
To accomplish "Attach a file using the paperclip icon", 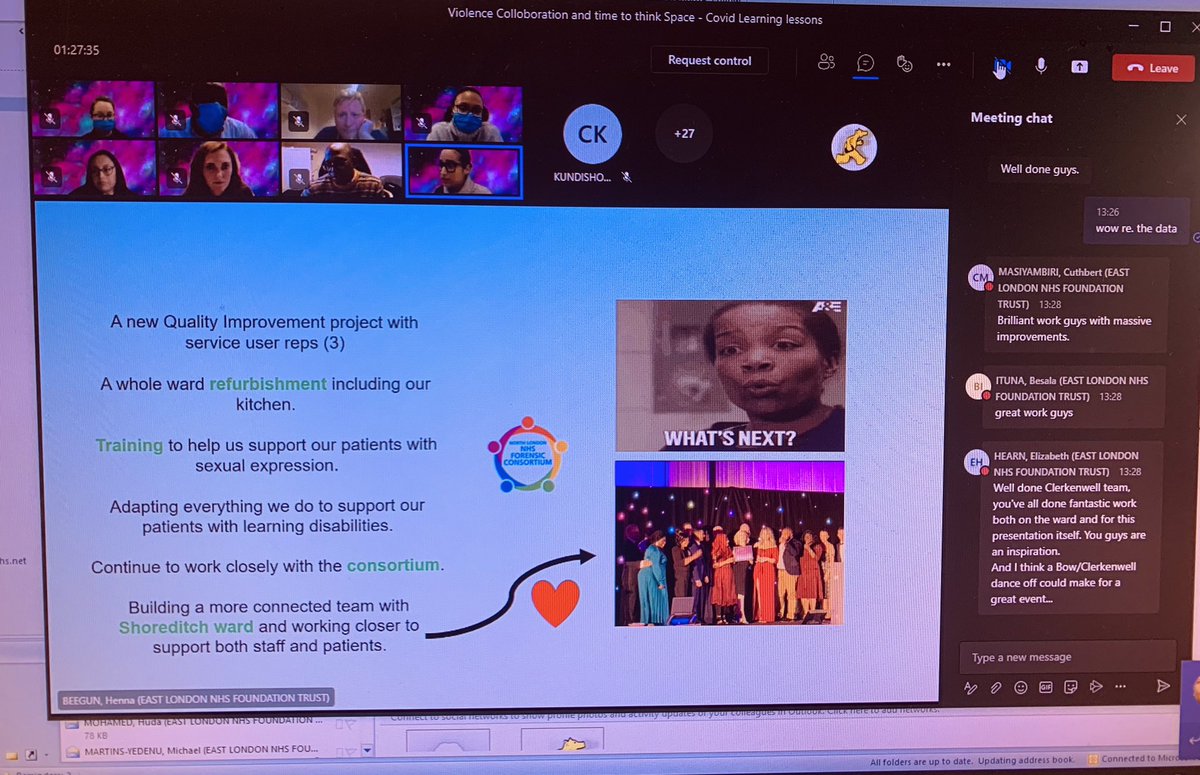I will [x=995, y=687].
